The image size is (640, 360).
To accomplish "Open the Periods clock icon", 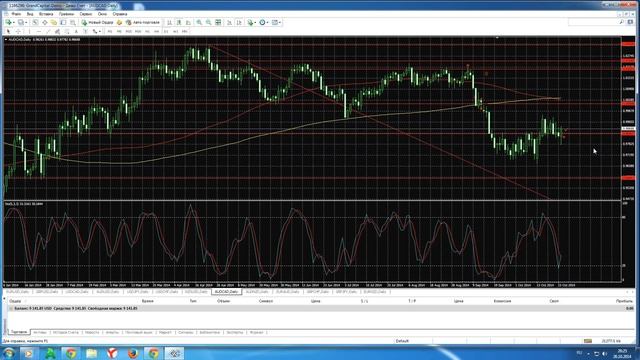I will [x=262, y=22].
